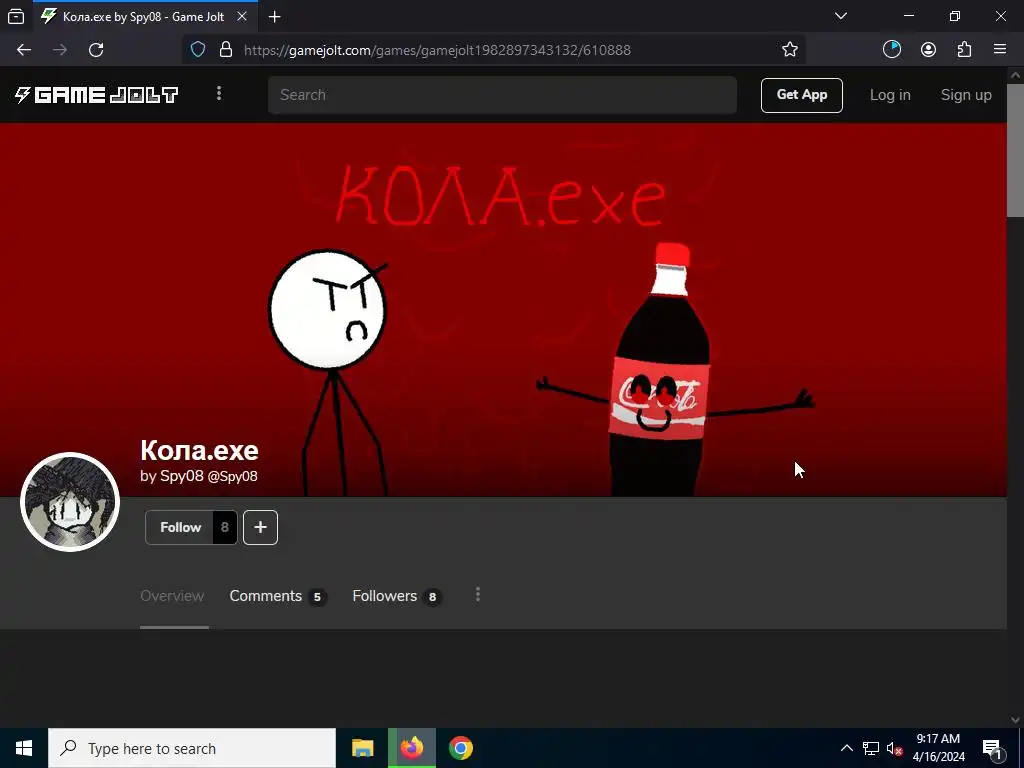This screenshot has width=1024, height=768.
Task: Follow the Кола.exe game
Action: [180, 527]
